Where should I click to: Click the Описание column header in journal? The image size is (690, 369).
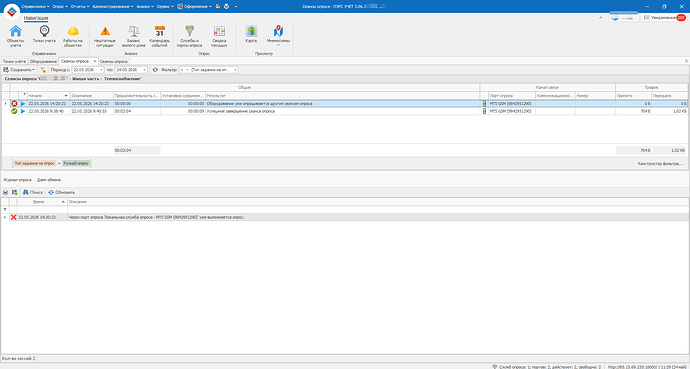(378, 201)
